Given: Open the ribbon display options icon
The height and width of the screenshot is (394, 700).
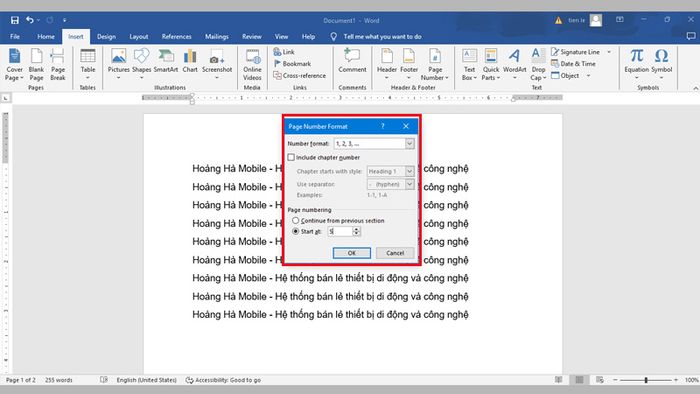Looking at the screenshot, I should tap(620, 20).
